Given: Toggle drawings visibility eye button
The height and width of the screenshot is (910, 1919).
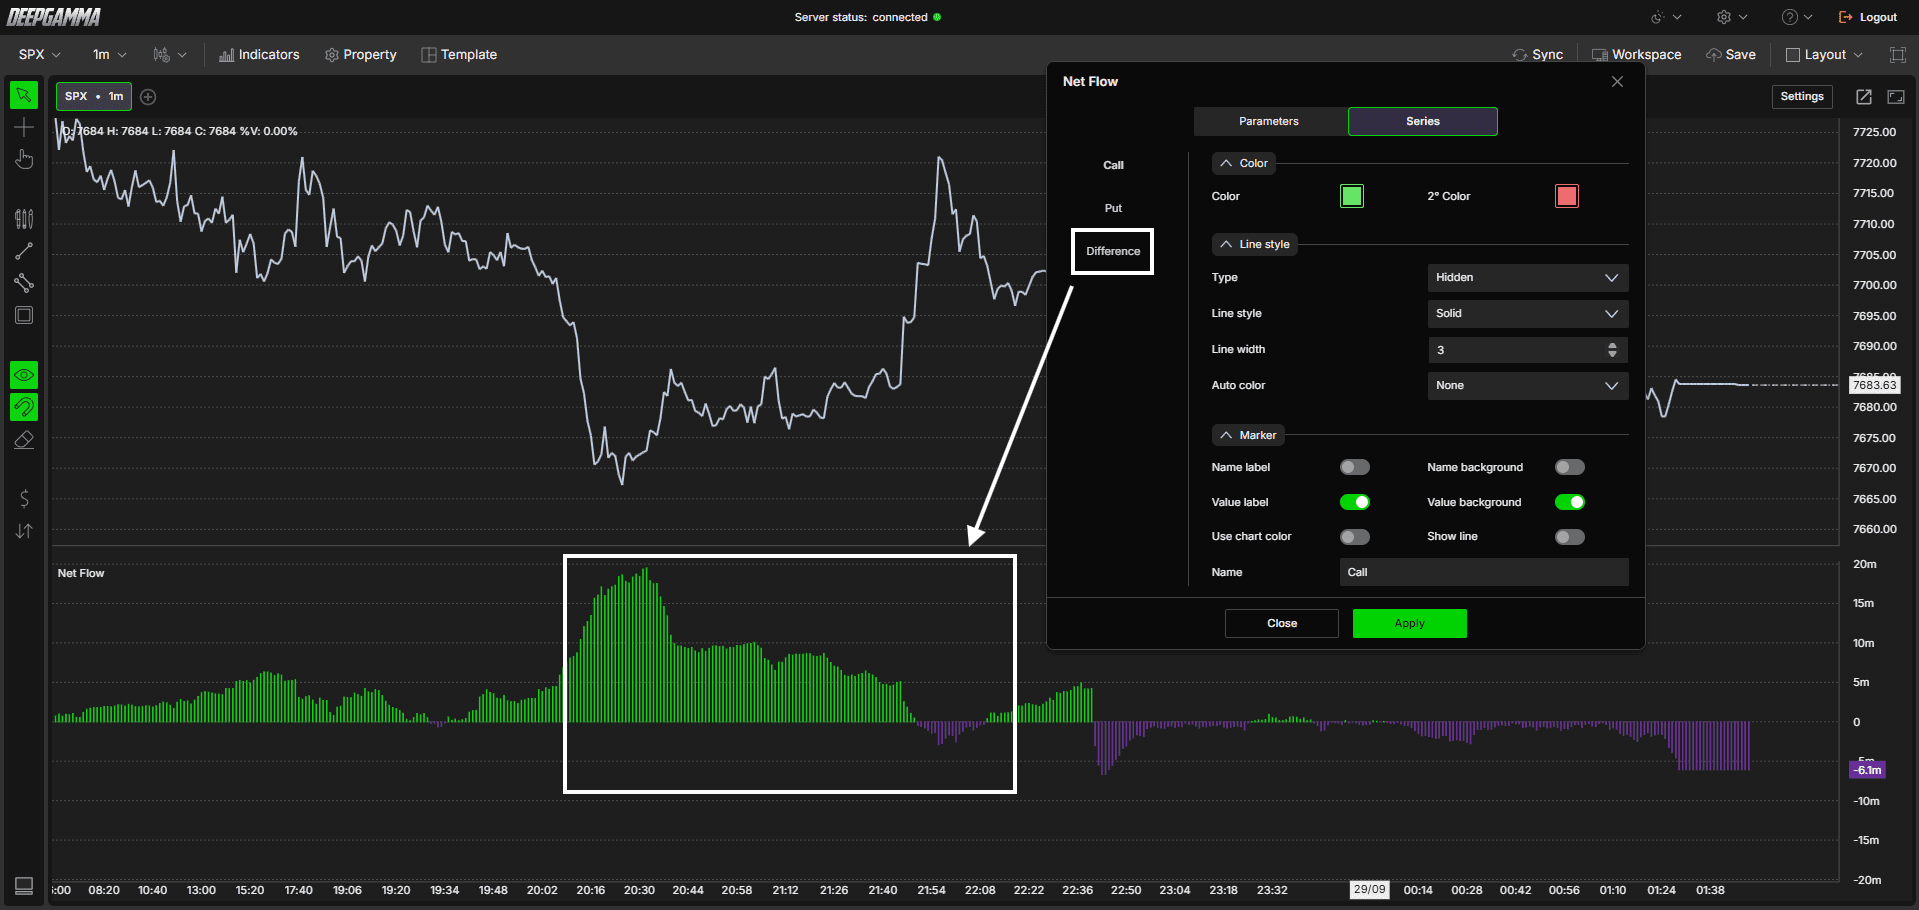Looking at the screenshot, I should pyautogui.click(x=24, y=375).
